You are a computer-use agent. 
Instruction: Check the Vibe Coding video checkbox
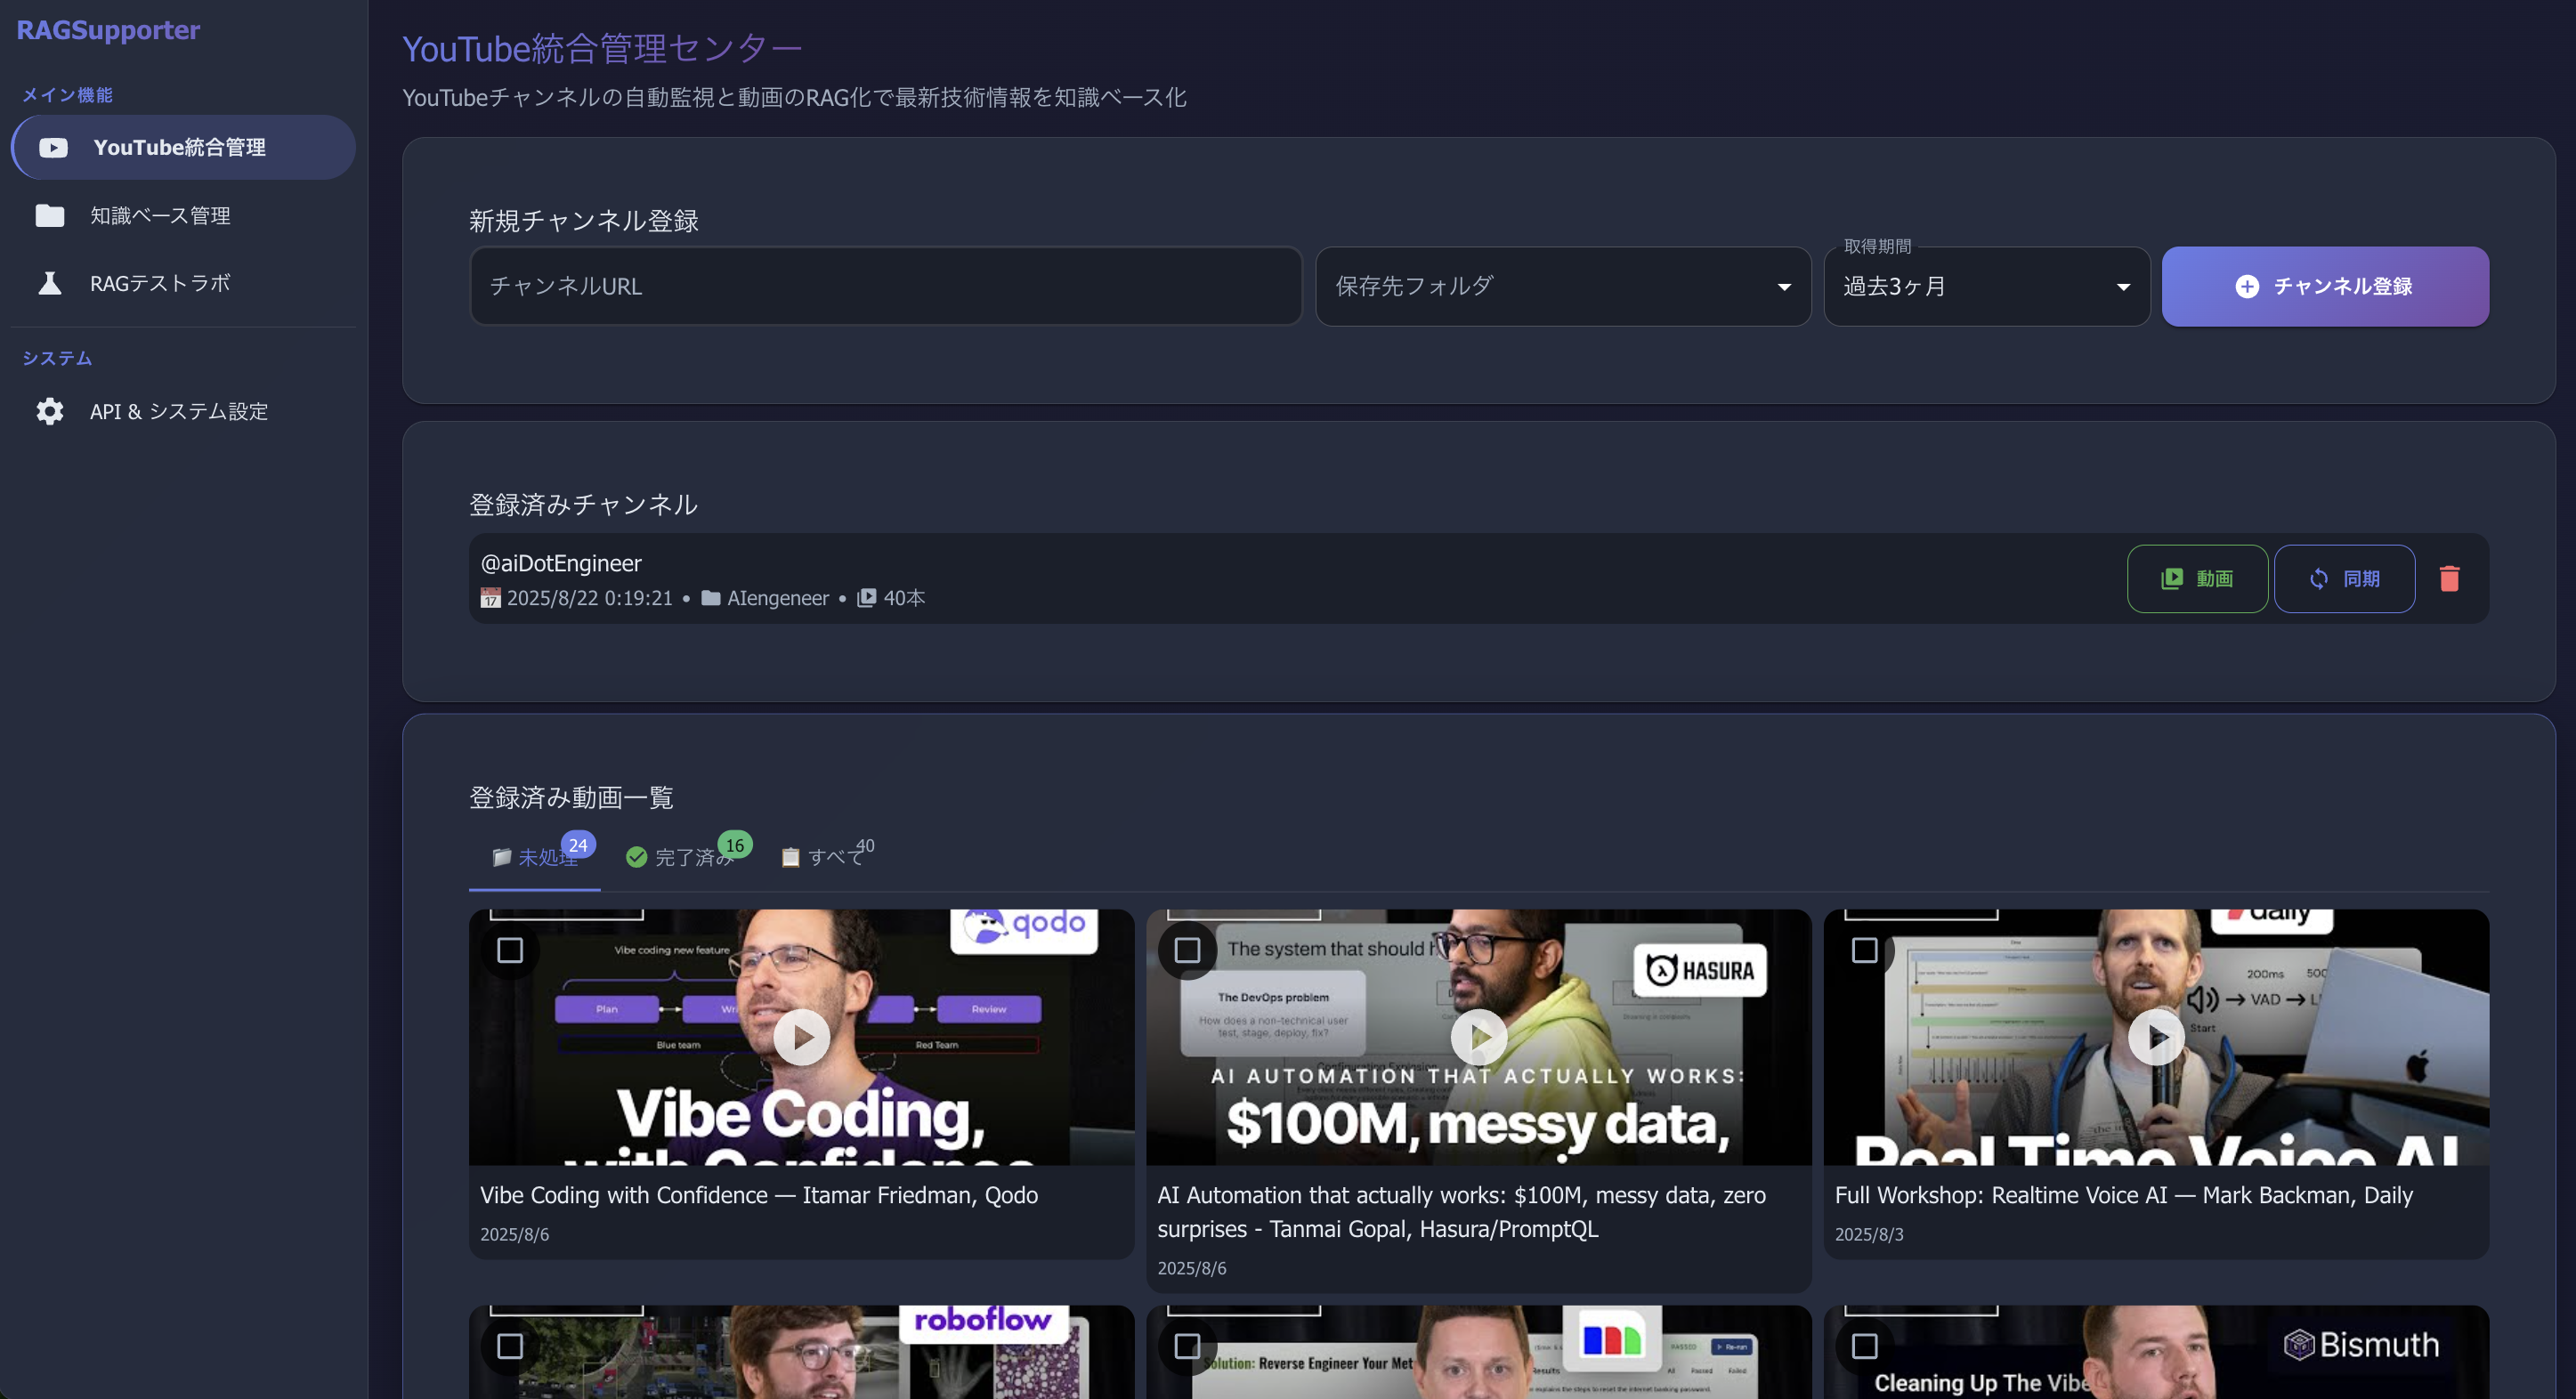511,950
